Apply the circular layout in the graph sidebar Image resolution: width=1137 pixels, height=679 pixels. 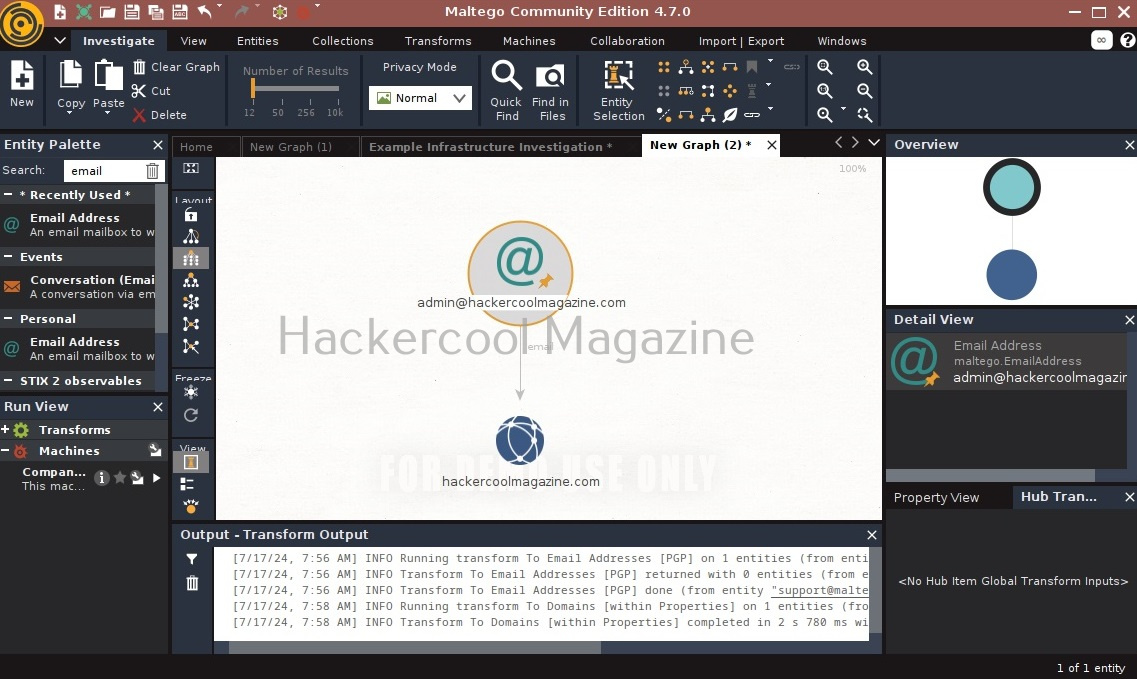[191, 302]
